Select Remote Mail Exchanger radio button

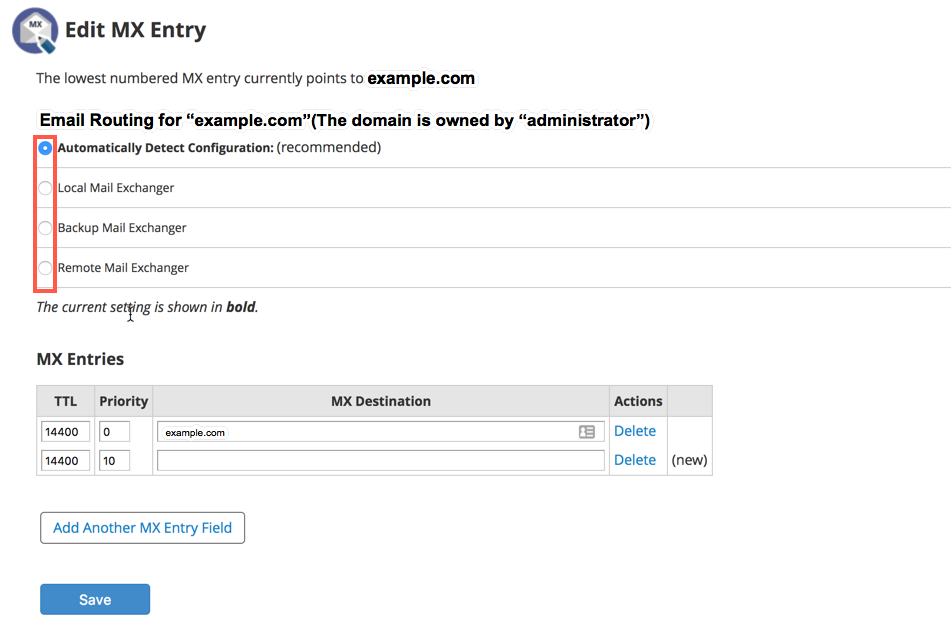45,268
